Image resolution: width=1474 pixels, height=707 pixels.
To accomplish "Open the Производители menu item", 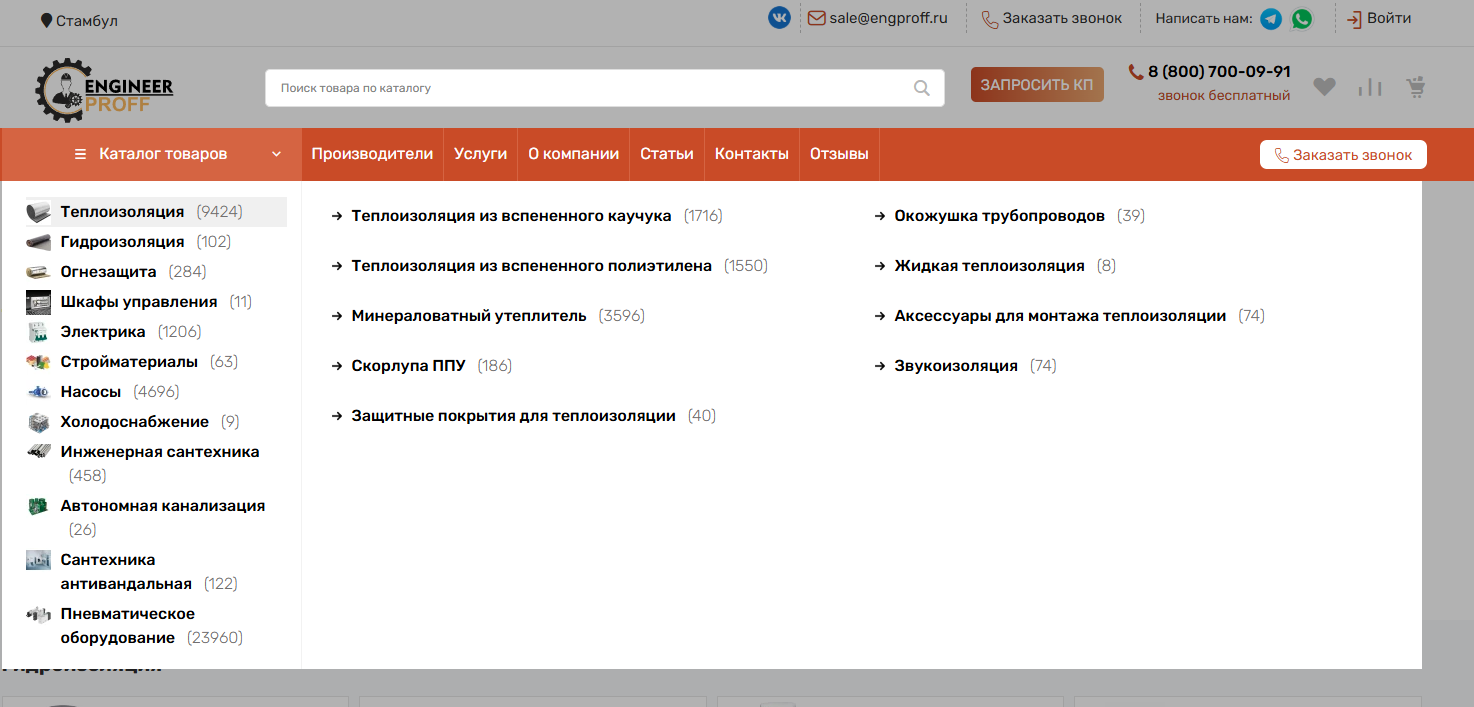I will coord(372,154).
